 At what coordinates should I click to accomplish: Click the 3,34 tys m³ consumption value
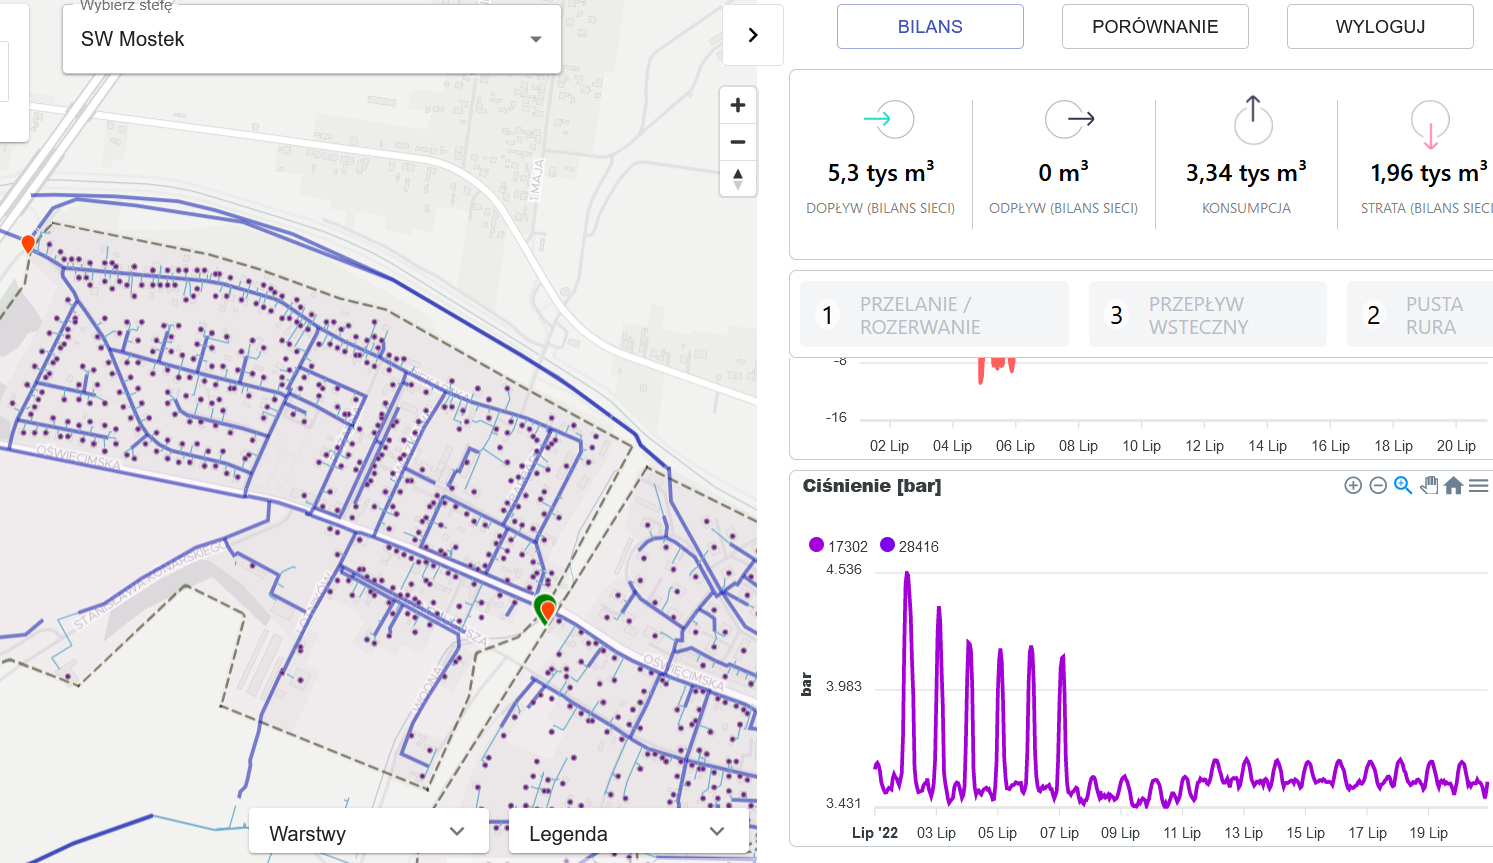(x=1246, y=172)
